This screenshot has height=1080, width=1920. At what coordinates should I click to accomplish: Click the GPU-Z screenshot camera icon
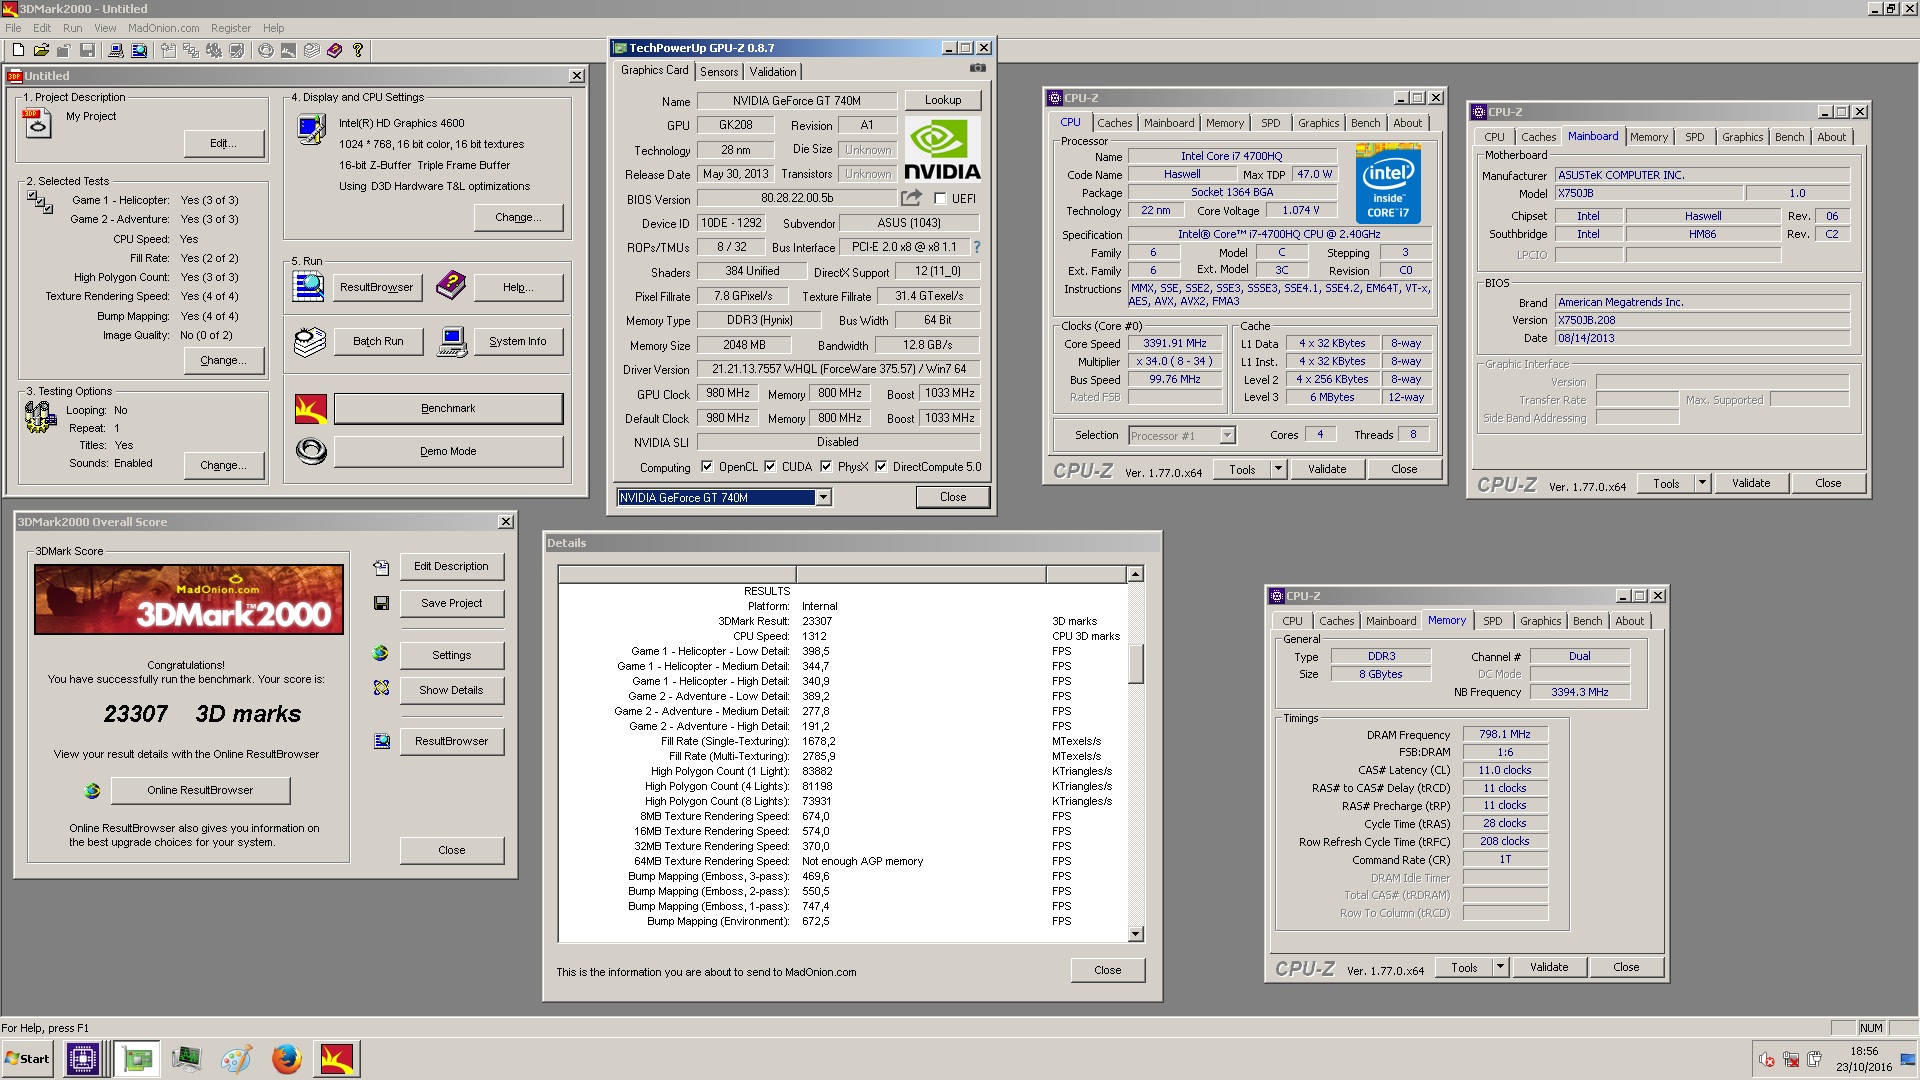(977, 68)
